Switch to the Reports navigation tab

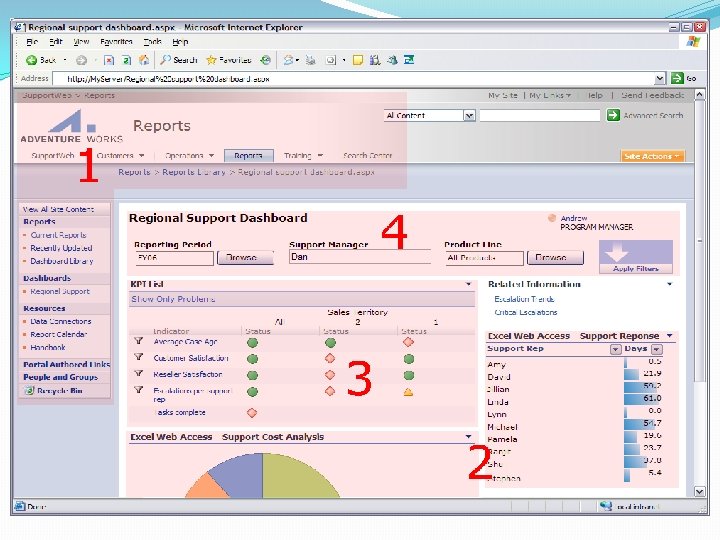248,156
